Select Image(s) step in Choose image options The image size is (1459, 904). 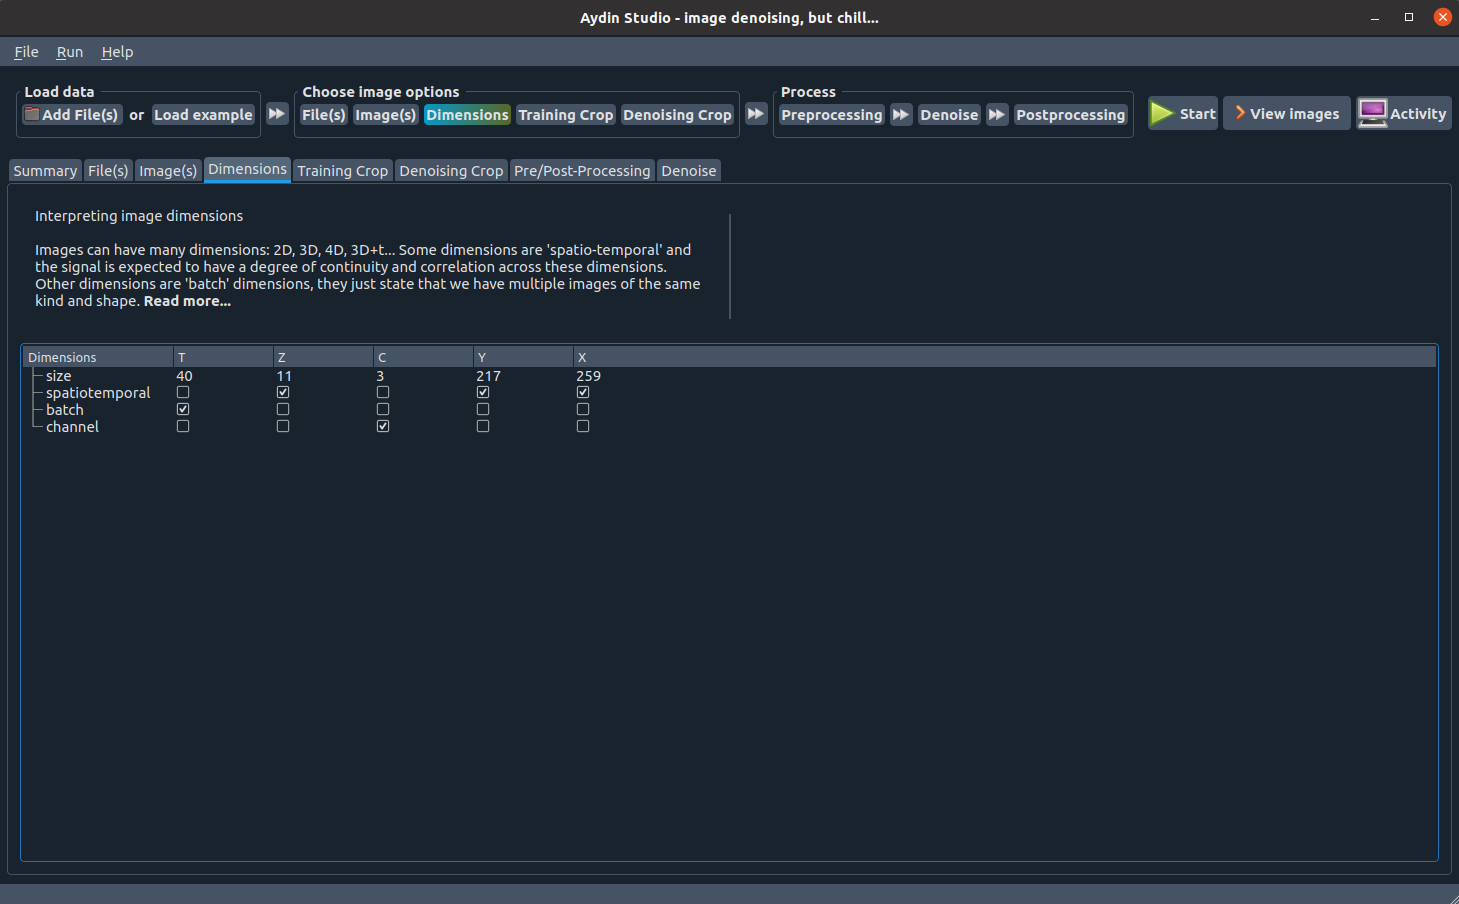point(386,115)
